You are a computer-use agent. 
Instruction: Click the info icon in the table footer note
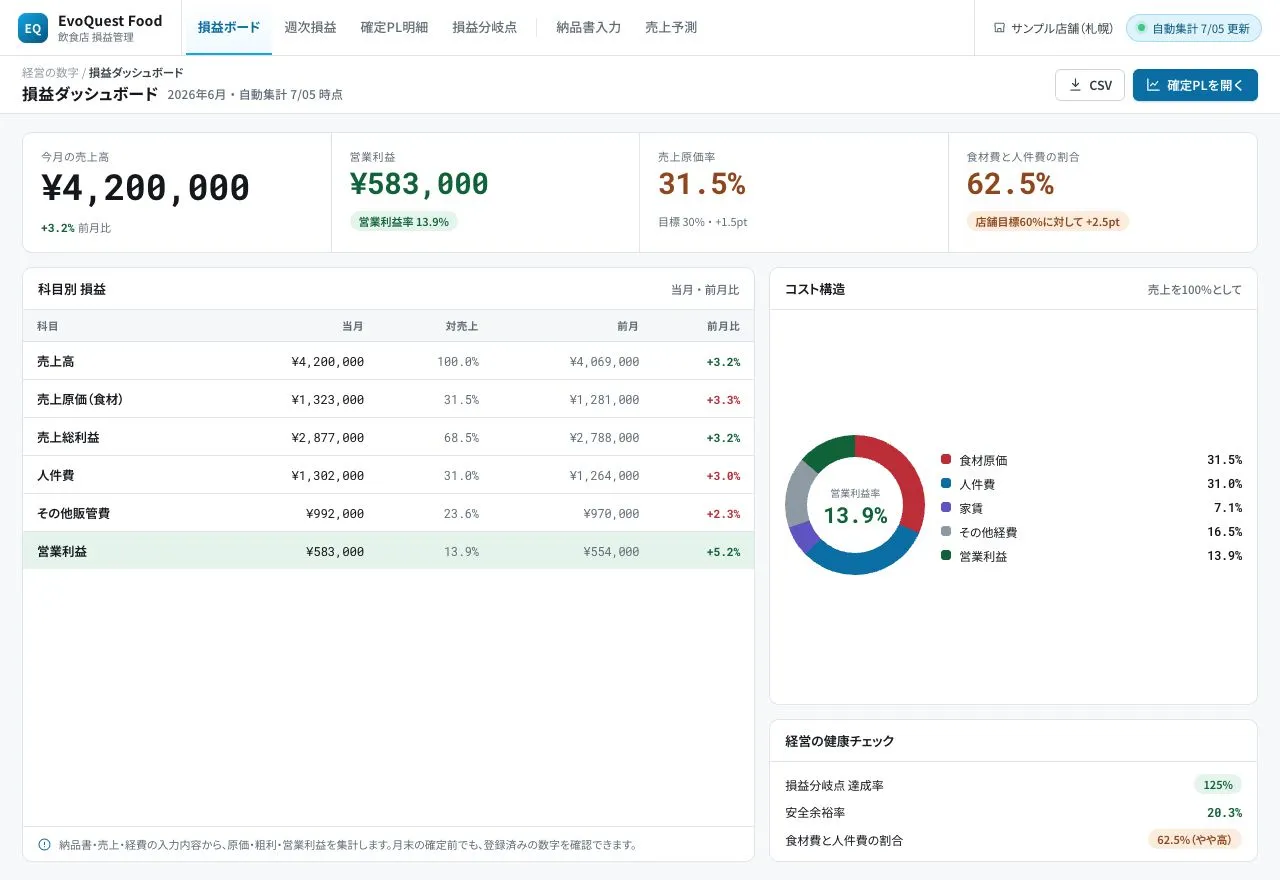tap(44, 844)
